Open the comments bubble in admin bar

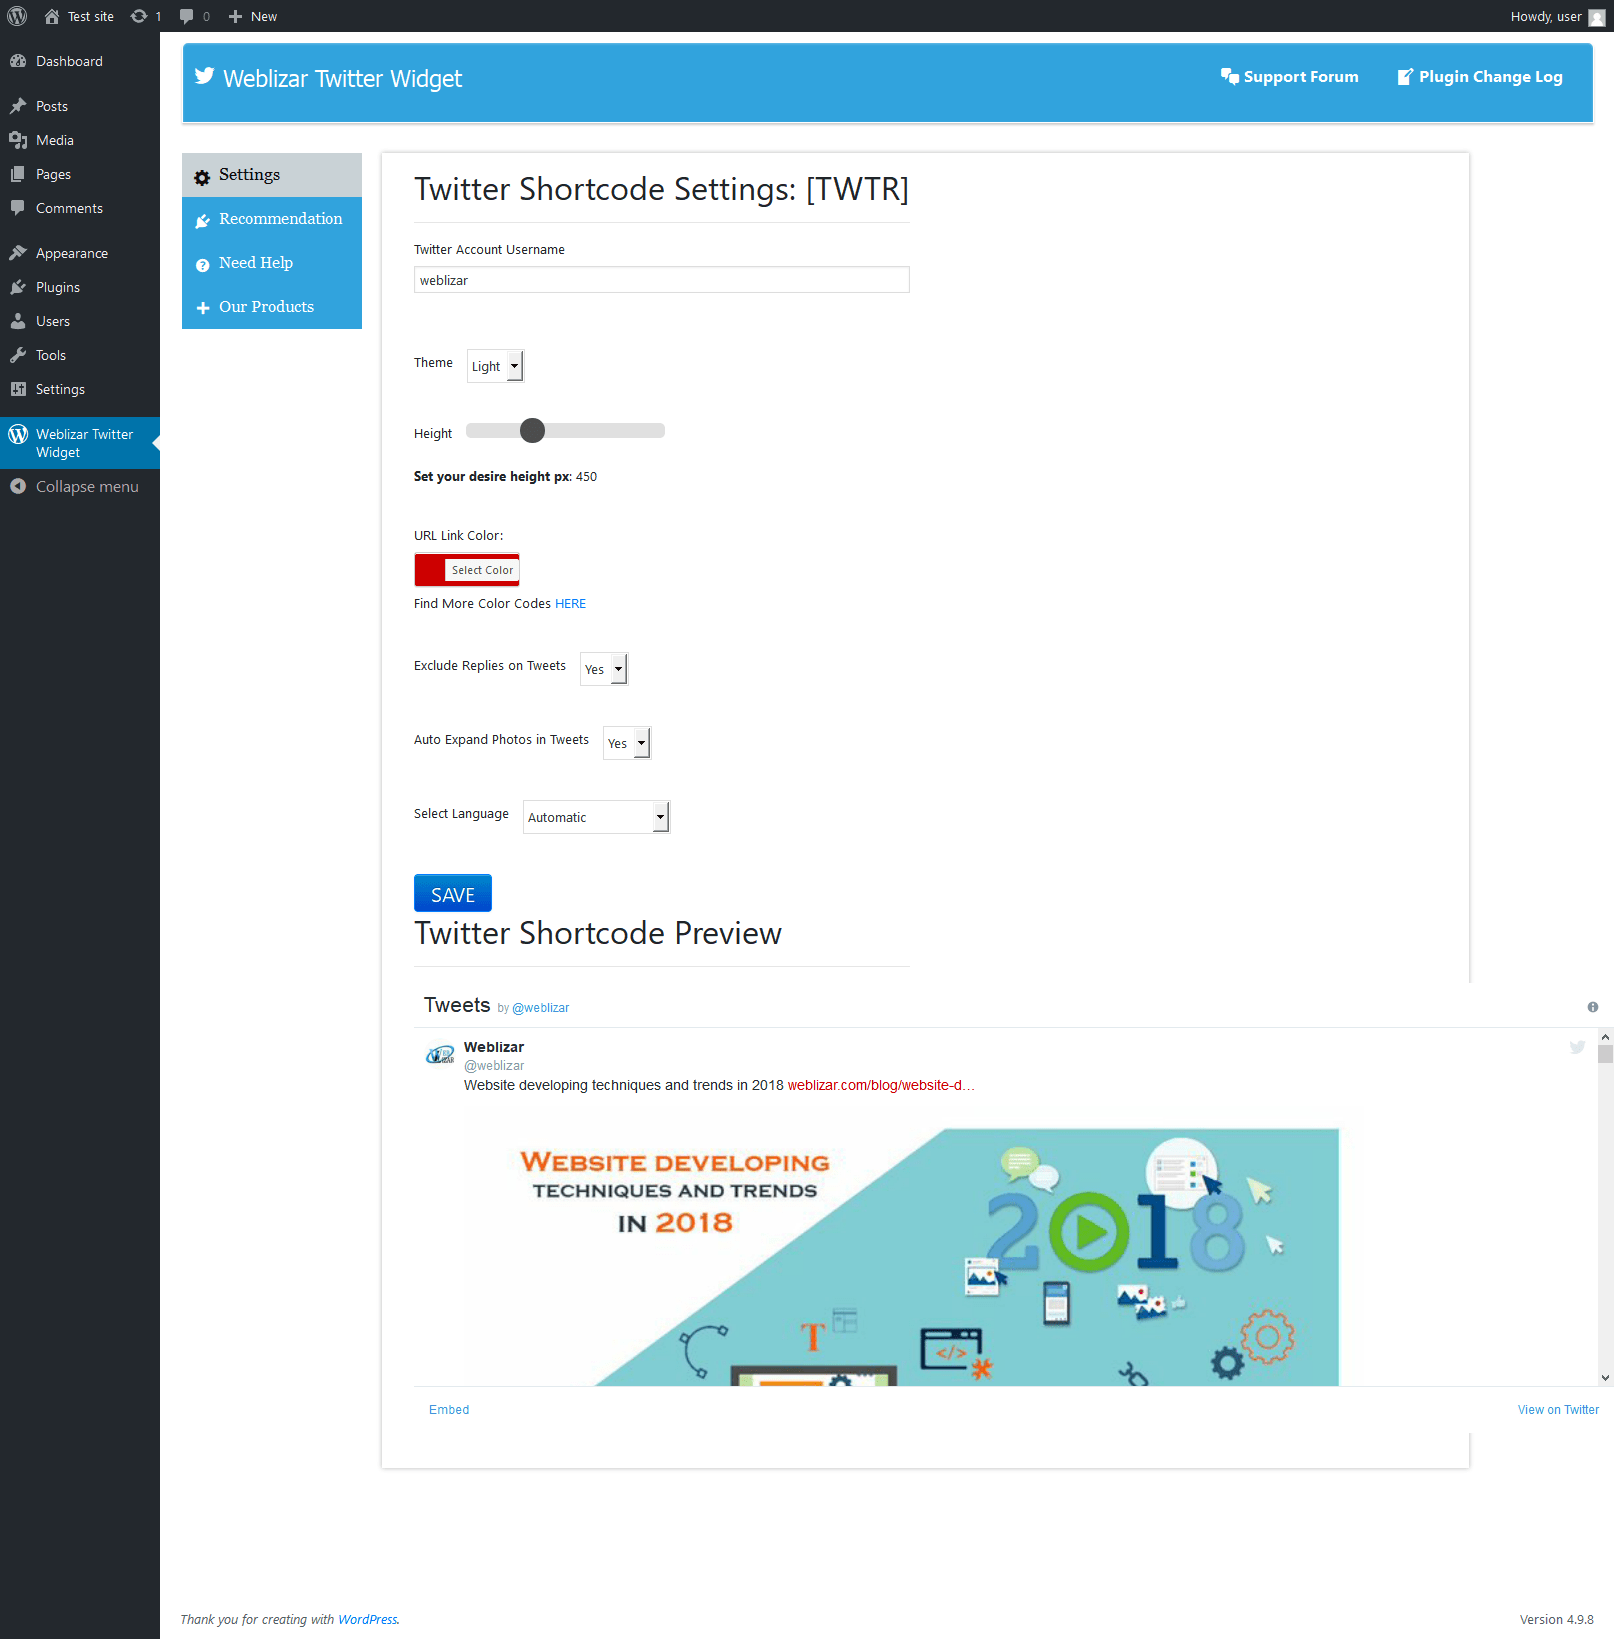187,16
